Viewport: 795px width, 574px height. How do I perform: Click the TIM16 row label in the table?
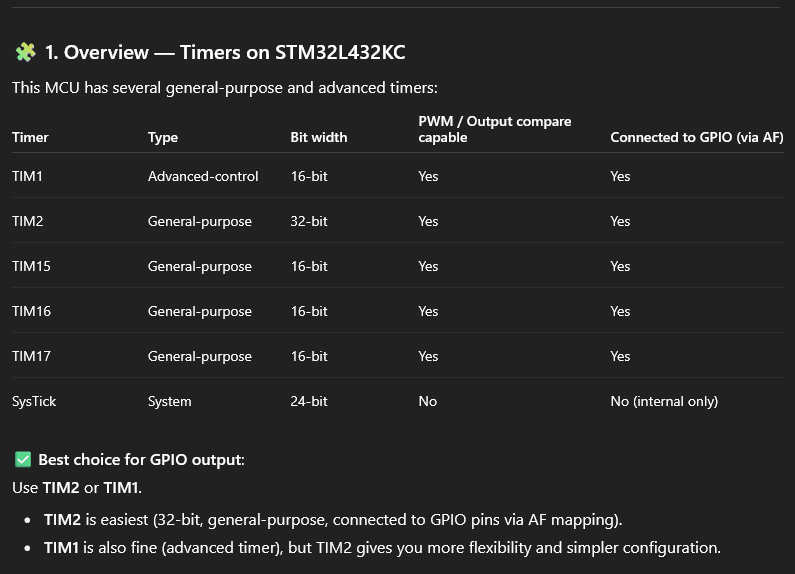pyautogui.click(x=31, y=311)
